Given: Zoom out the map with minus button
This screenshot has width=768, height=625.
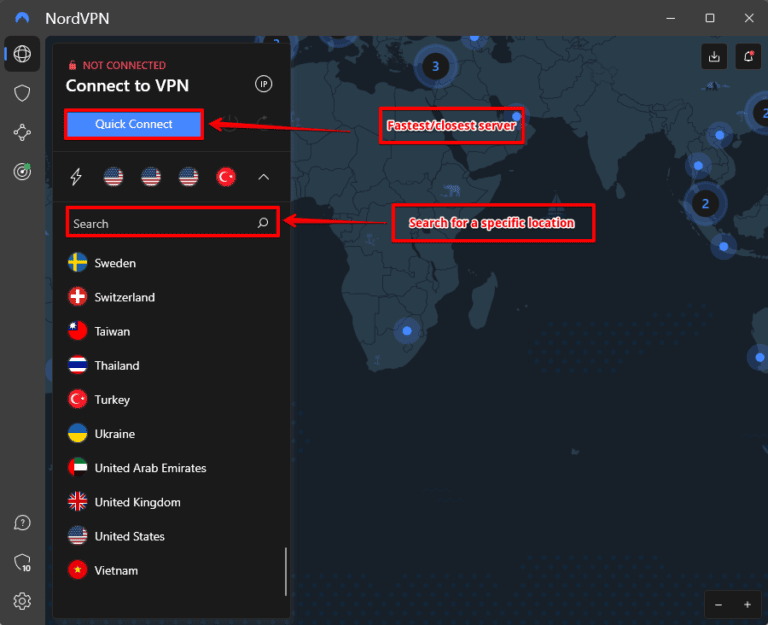Looking at the screenshot, I should pos(720,605).
